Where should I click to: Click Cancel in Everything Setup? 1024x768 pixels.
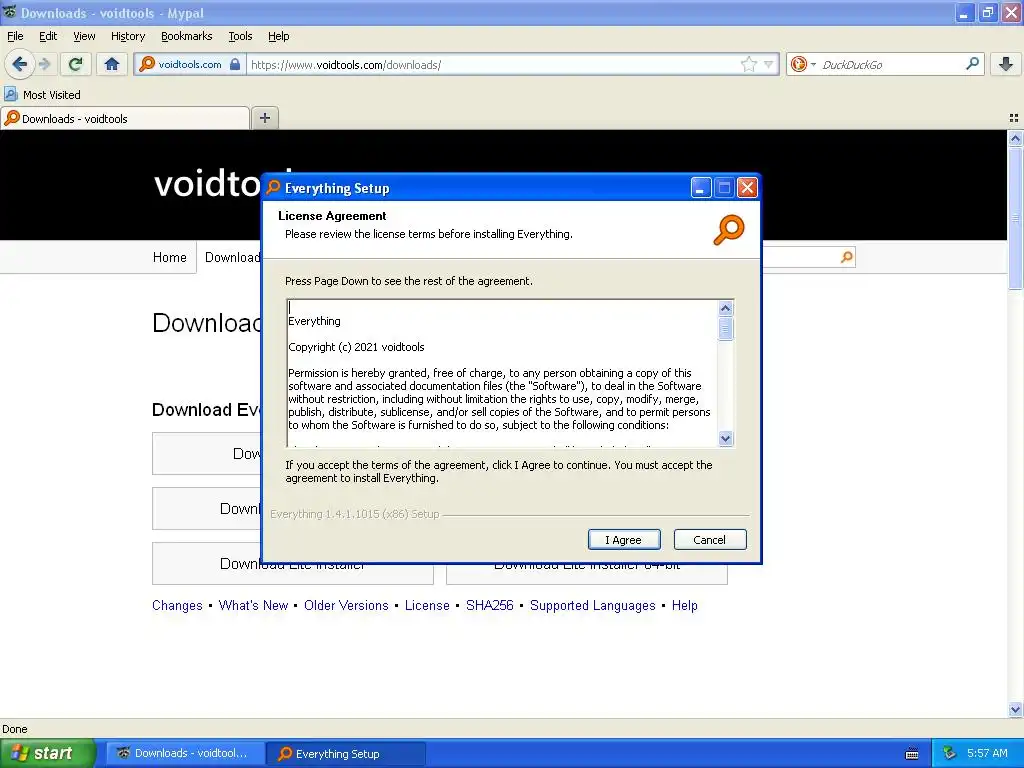click(x=709, y=540)
